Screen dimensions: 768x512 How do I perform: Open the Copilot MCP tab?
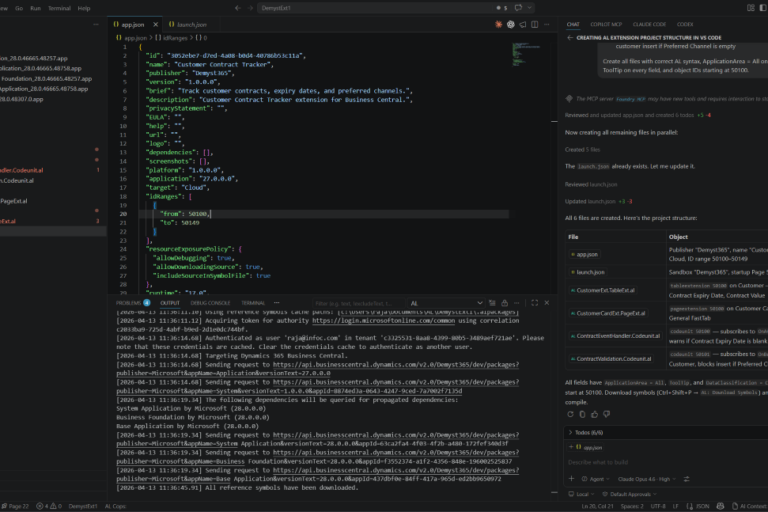pos(606,24)
